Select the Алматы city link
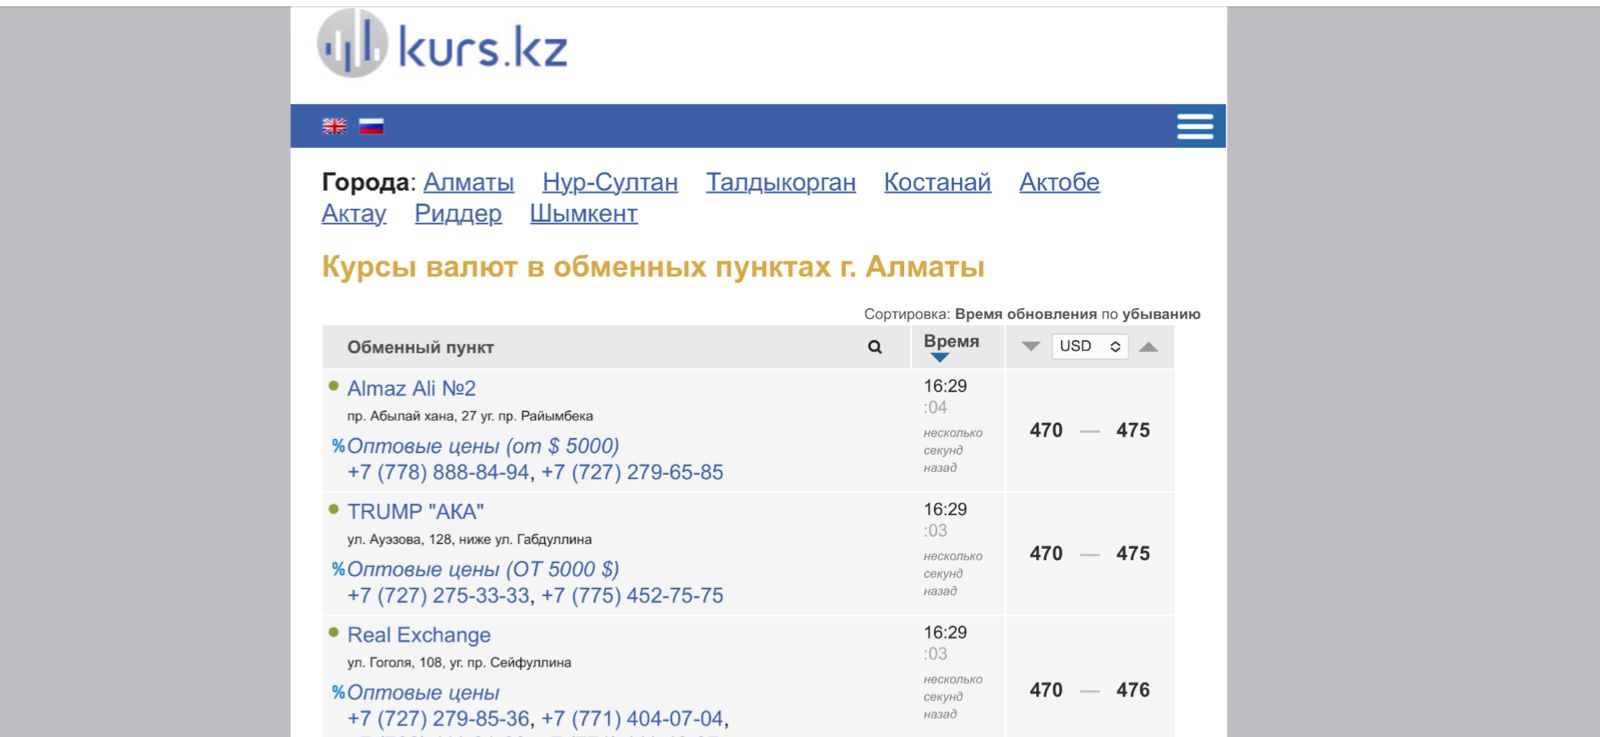This screenshot has height=737, width=1600. 468,182
